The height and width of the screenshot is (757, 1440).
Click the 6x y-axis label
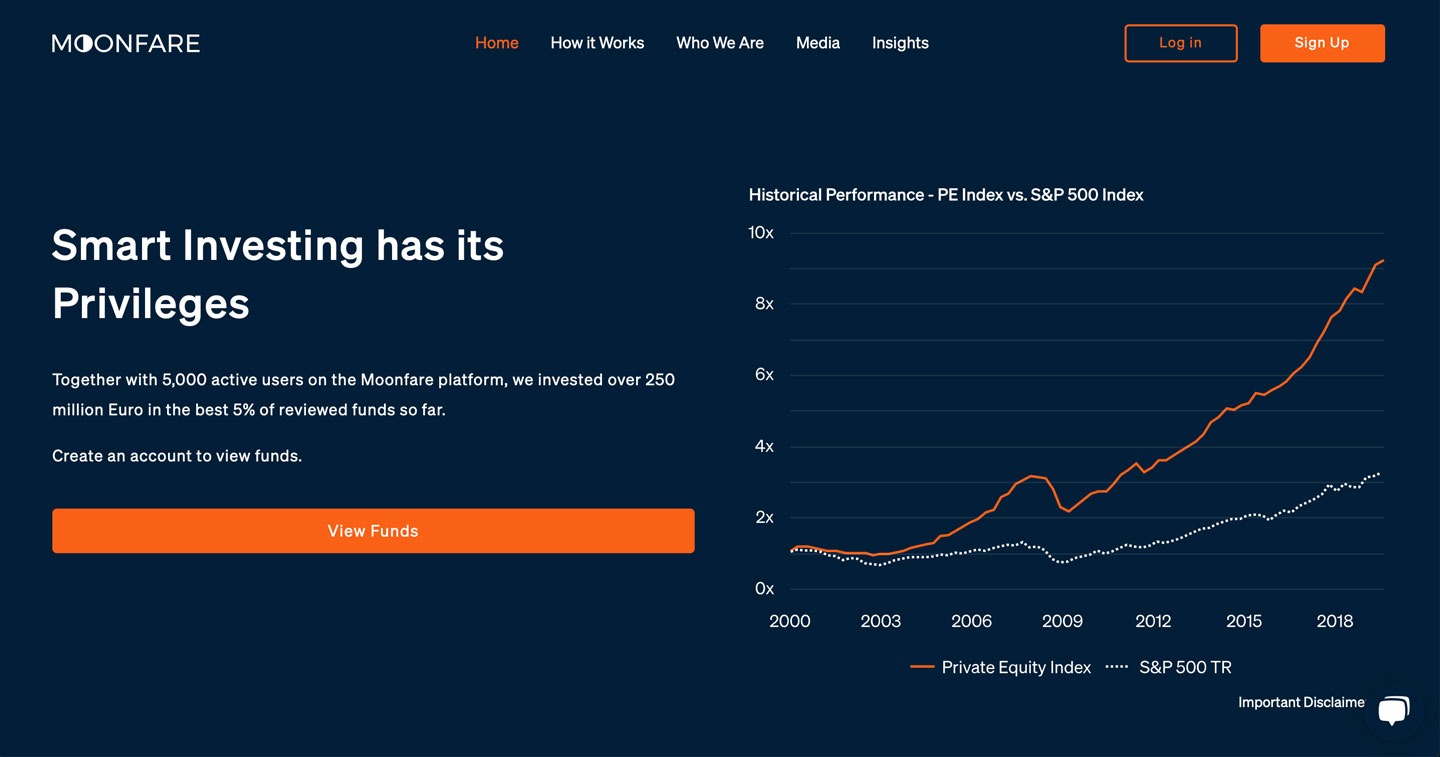click(x=764, y=374)
